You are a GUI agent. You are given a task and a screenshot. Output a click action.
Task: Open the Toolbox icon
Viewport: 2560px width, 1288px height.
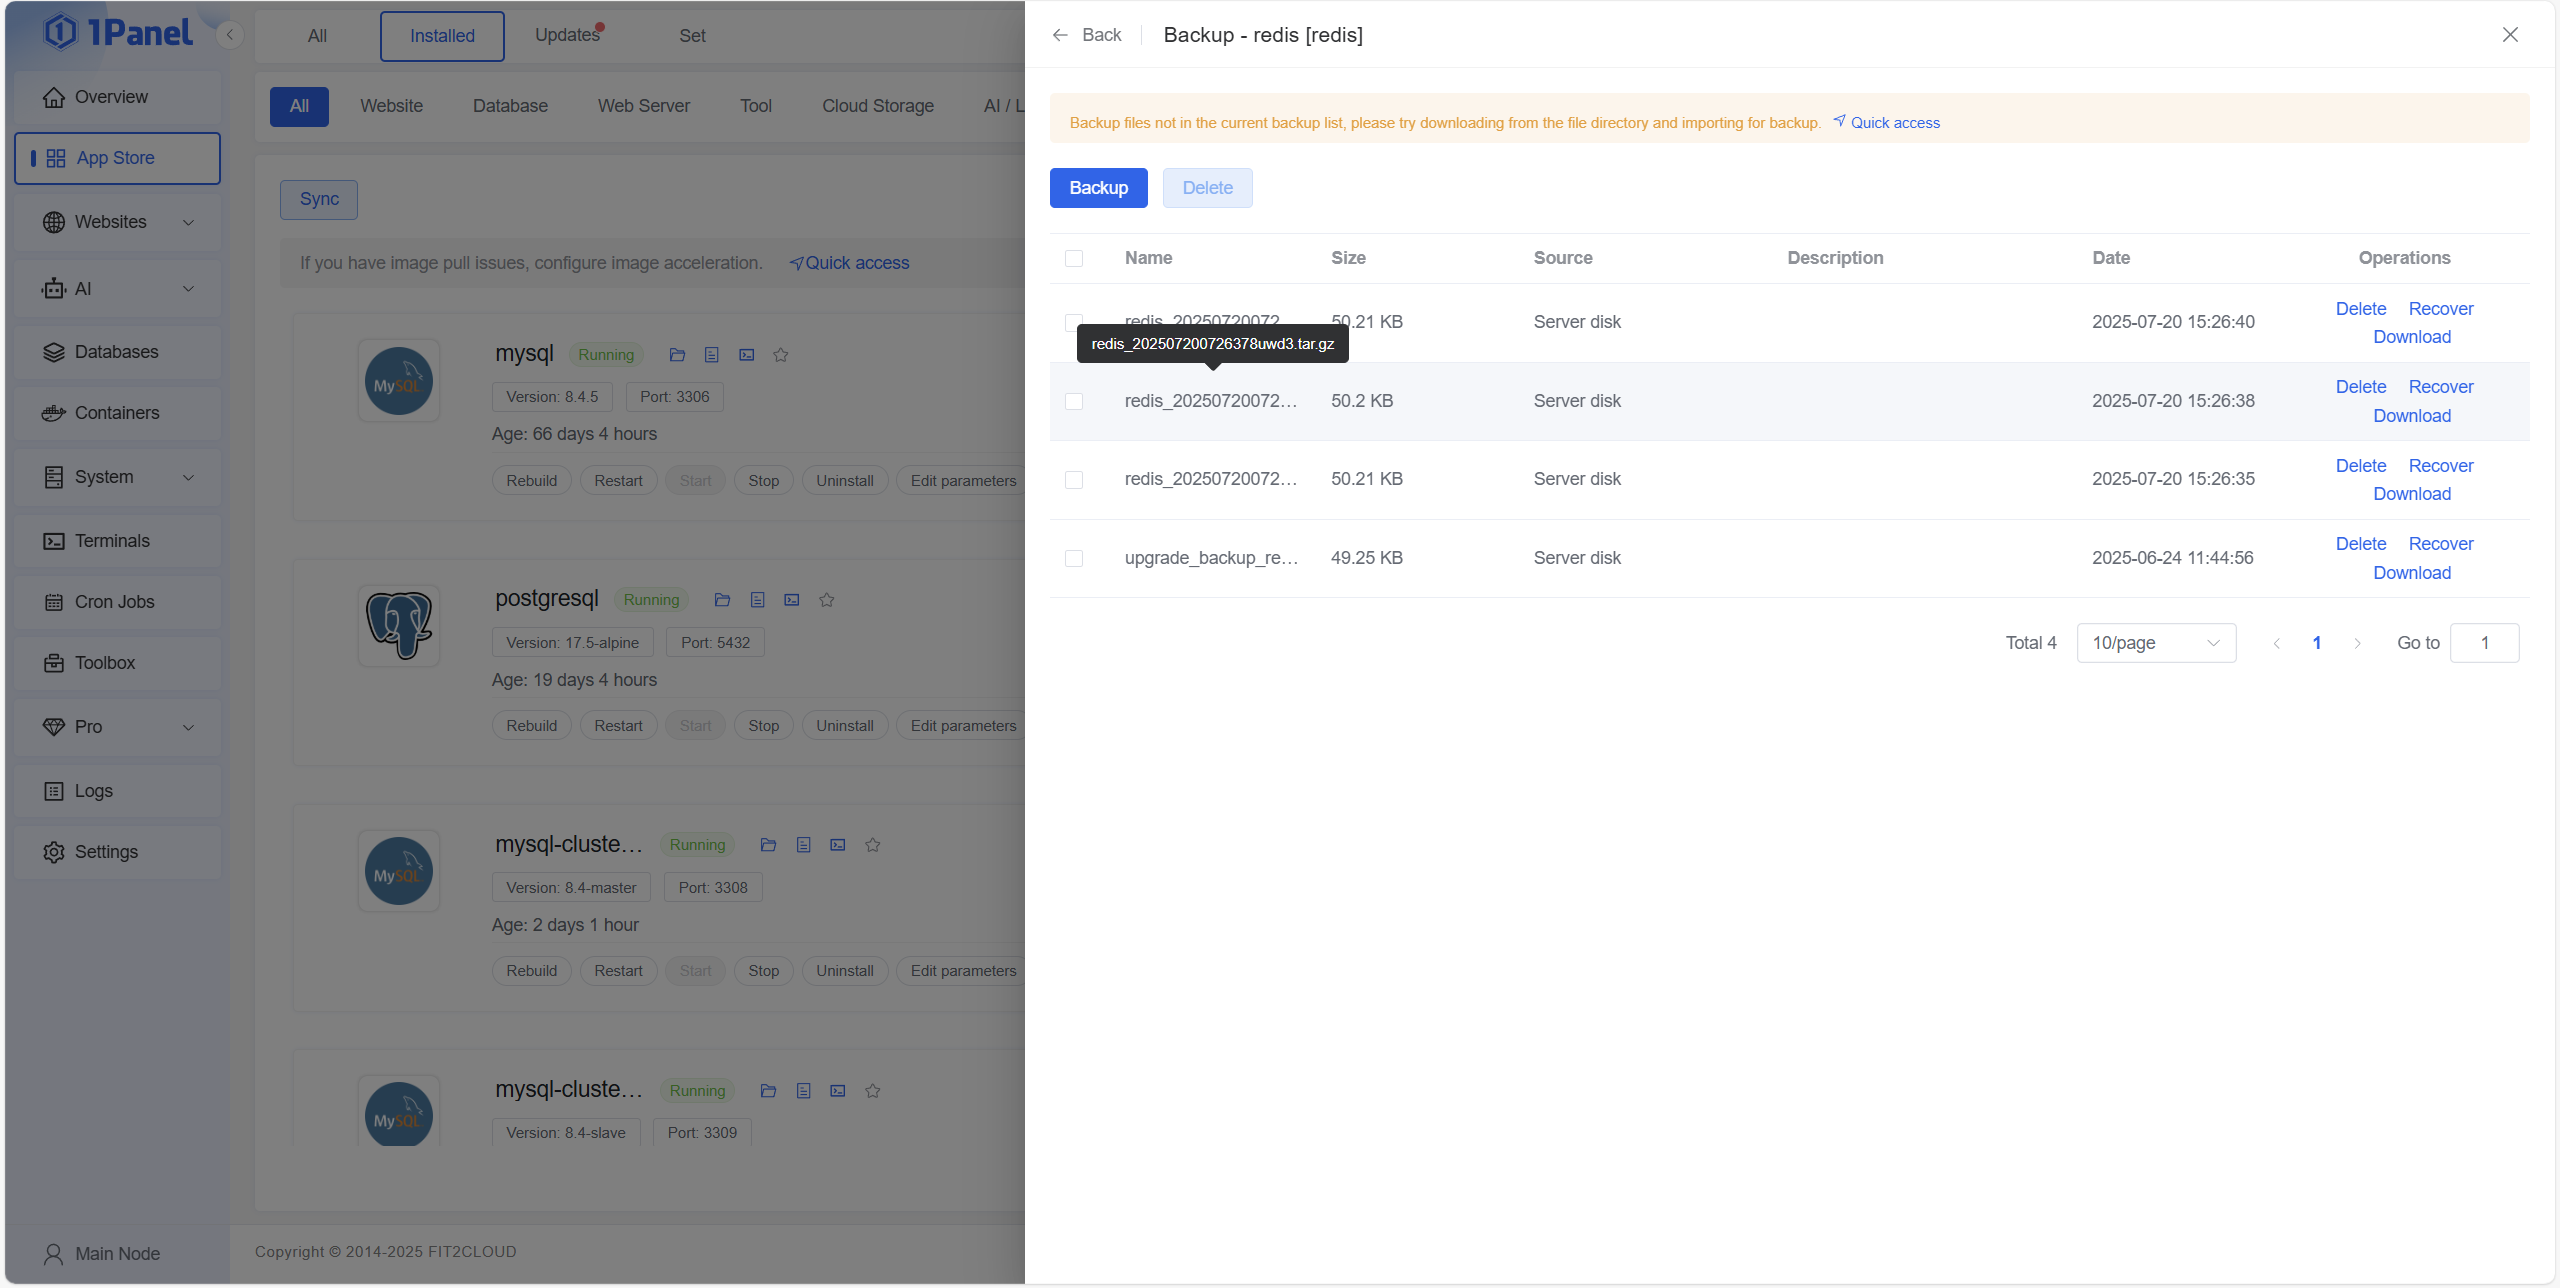pyautogui.click(x=54, y=663)
